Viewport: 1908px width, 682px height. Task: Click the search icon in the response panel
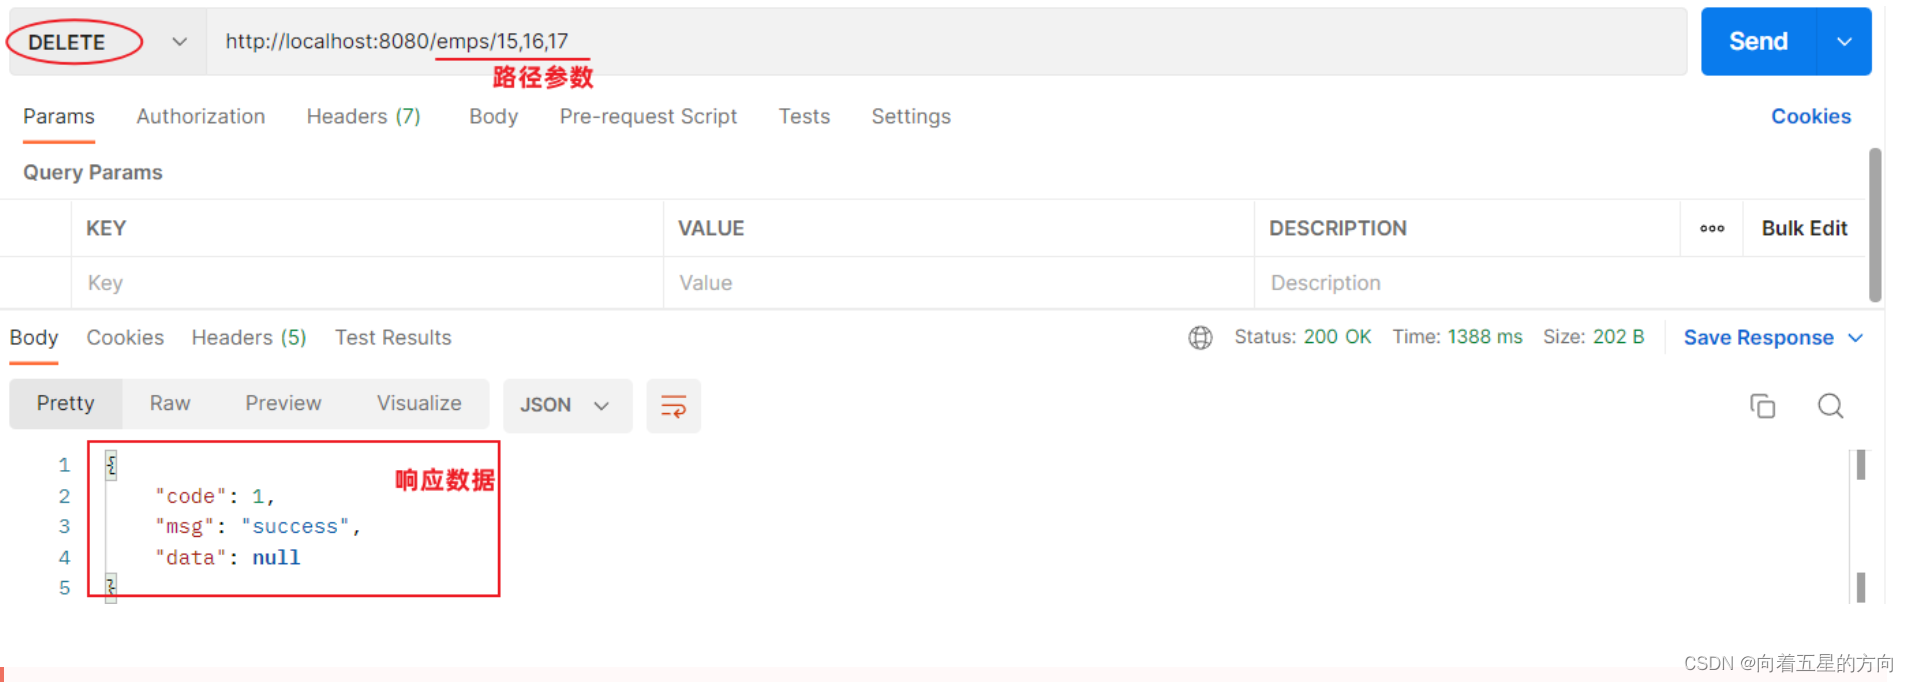click(x=1830, y=406)
